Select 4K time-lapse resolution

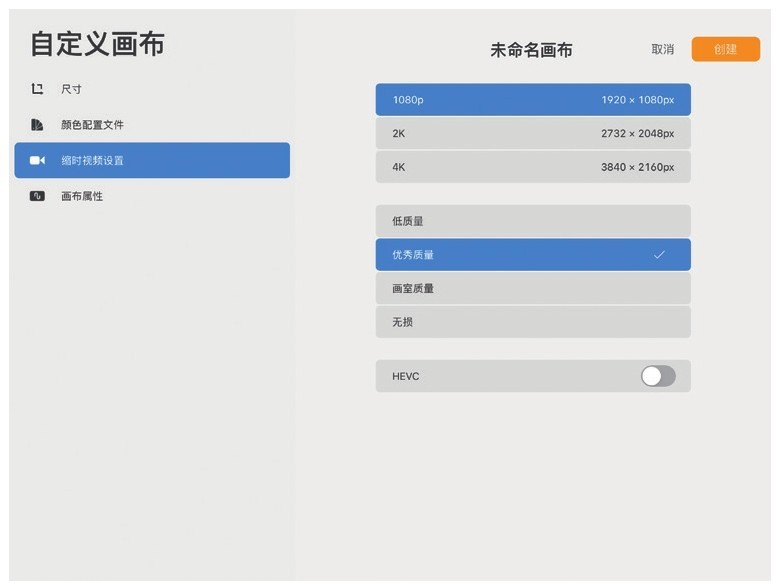[533, 167]
